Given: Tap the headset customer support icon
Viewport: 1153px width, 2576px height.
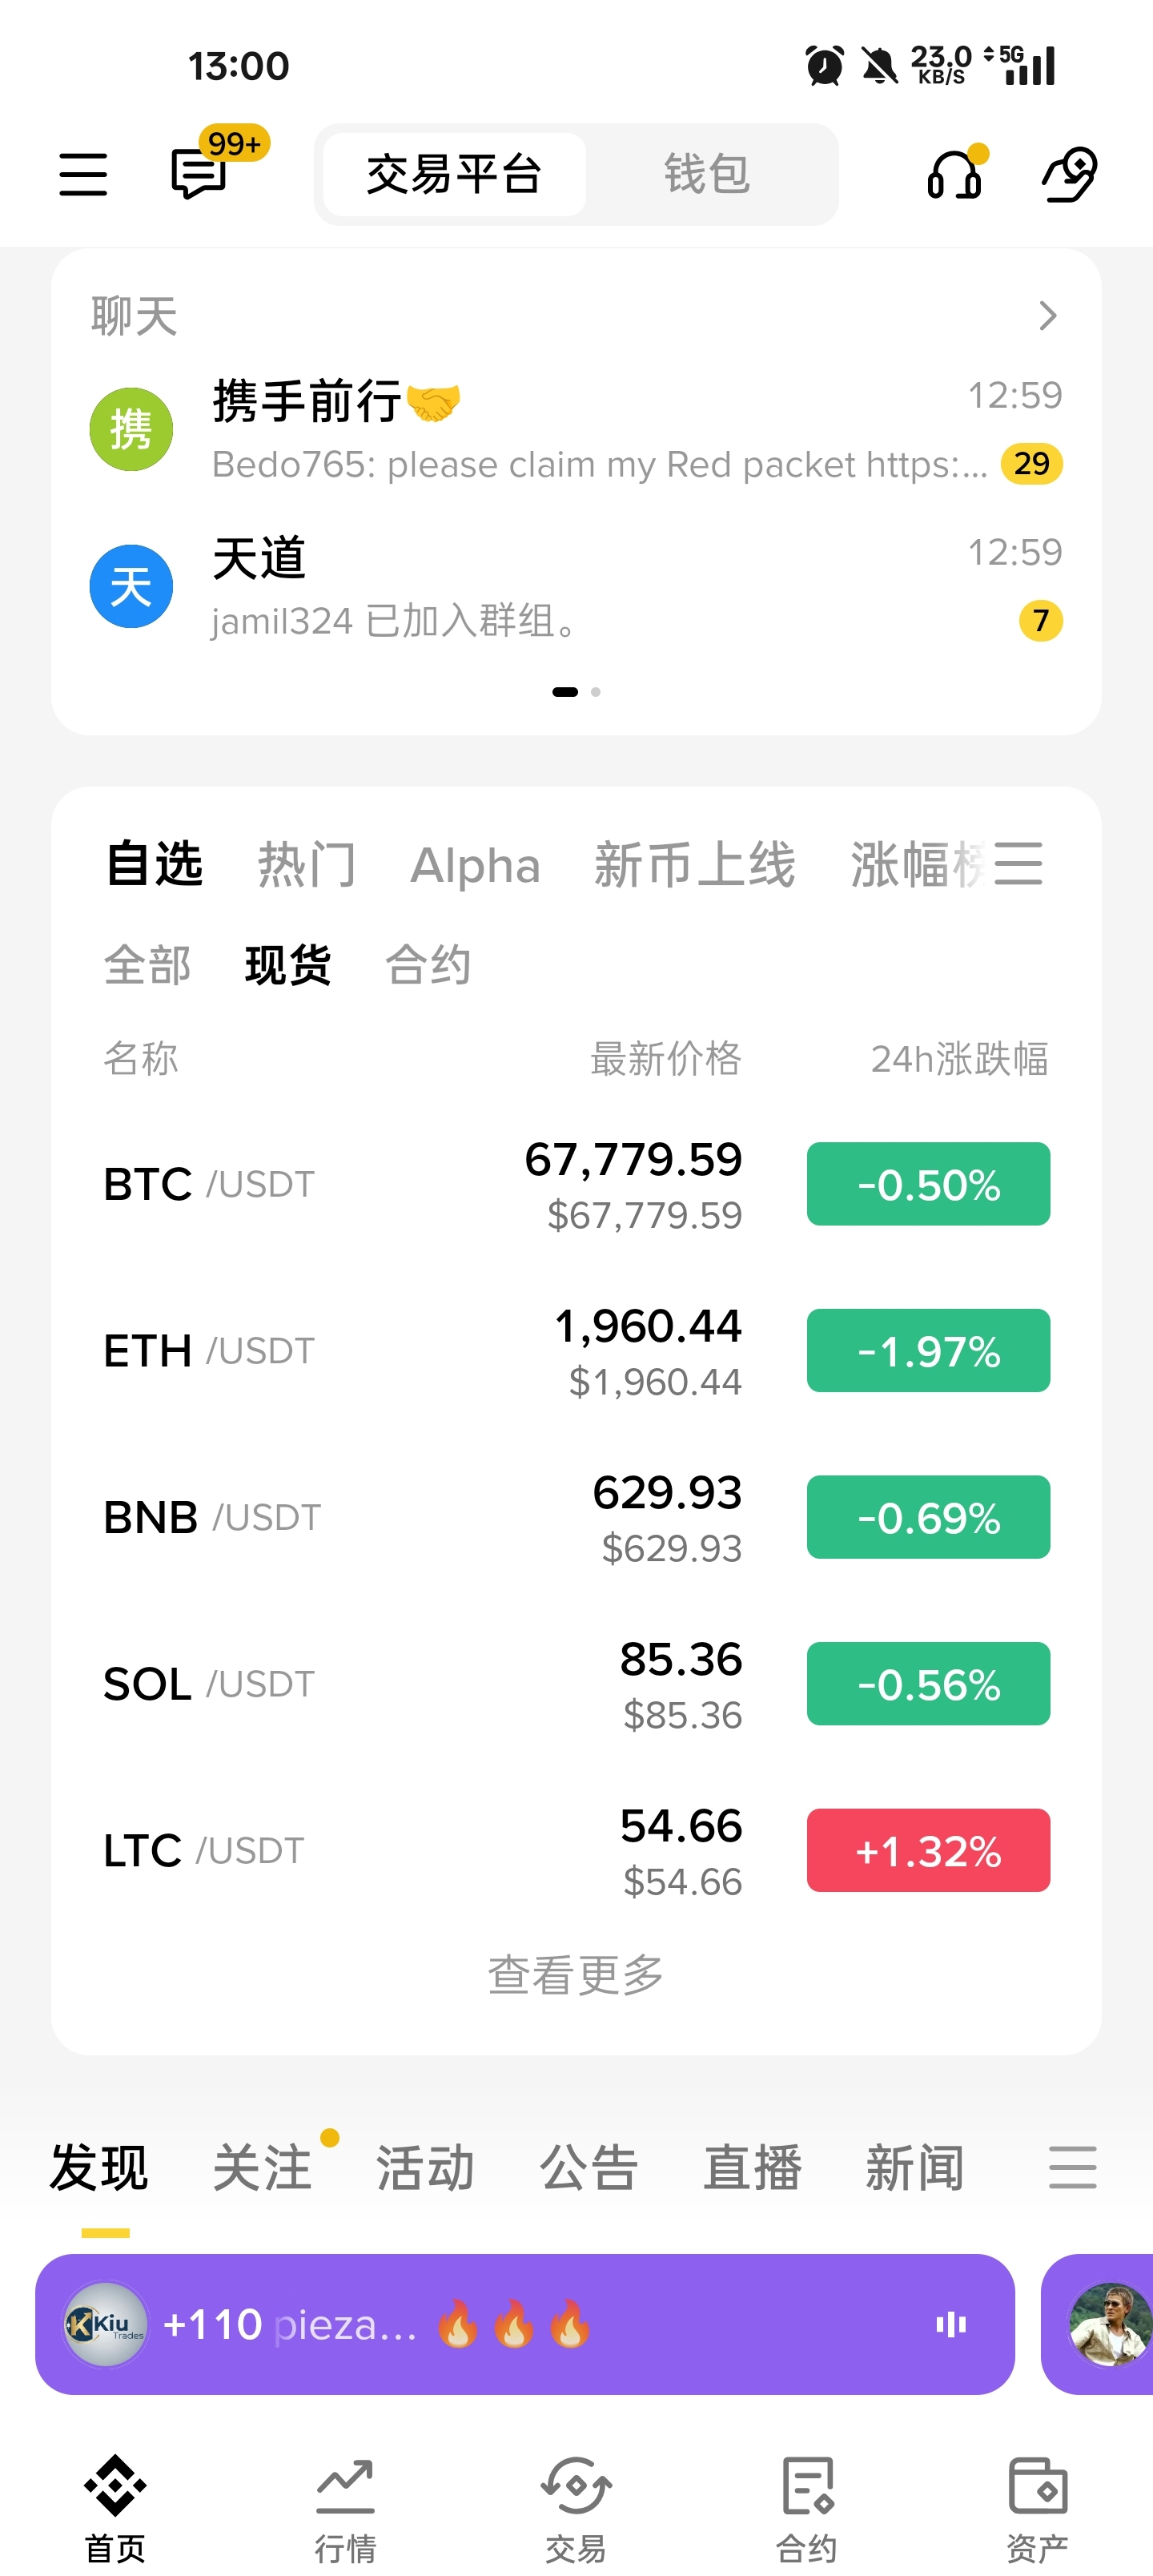Looking at the screenshot, I should click(955, 174).
